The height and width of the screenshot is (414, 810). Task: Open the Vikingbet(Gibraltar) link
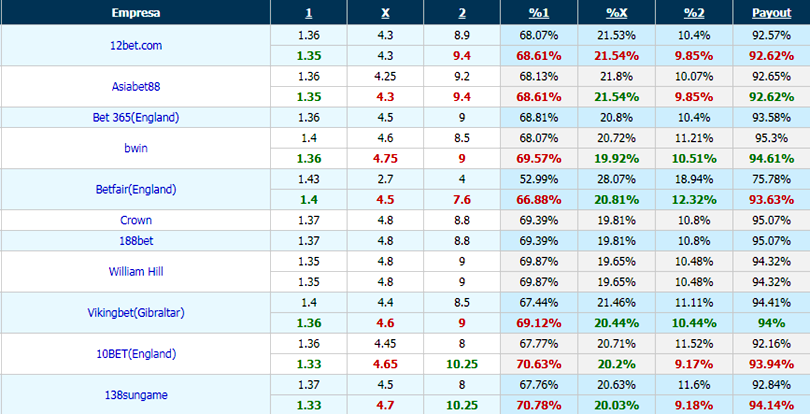pos(136,313)
